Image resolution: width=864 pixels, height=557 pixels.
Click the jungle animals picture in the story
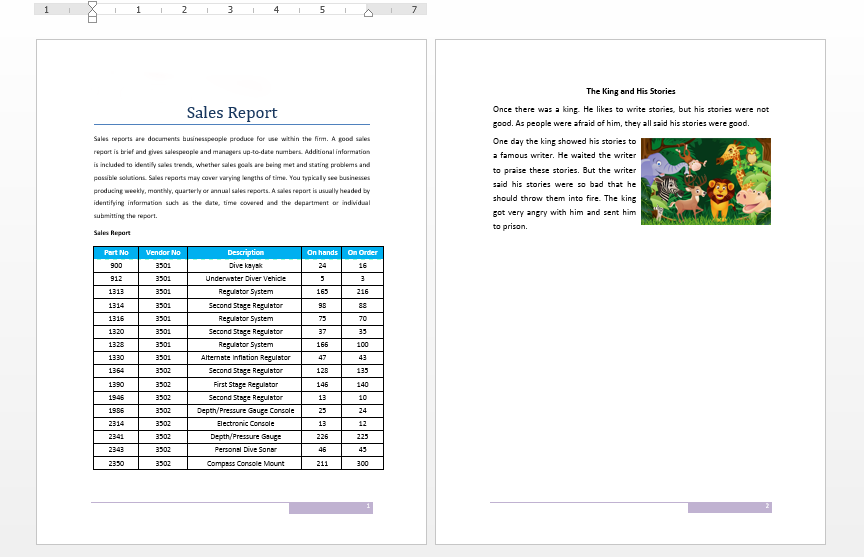point(706,181)
